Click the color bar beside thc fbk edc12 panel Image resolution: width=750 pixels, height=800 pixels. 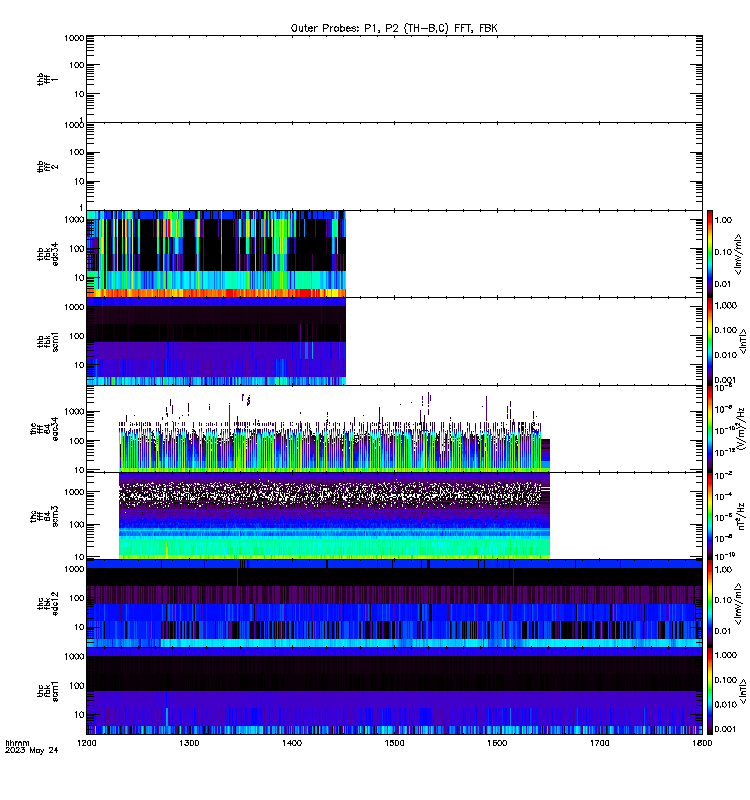pos(710,604)
